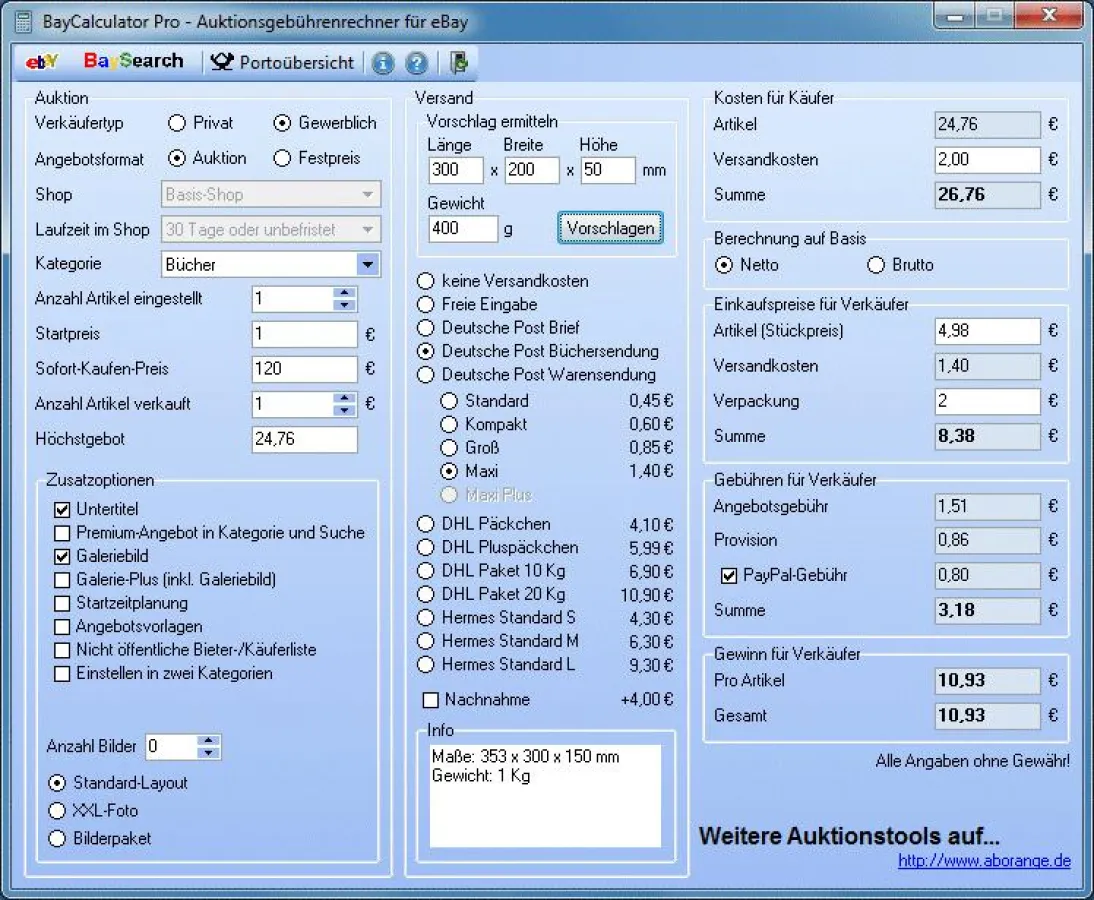This screenshot has height=900, width=1094.
Task: Uncheck the Untertitel option
Action: coord(62,510)
